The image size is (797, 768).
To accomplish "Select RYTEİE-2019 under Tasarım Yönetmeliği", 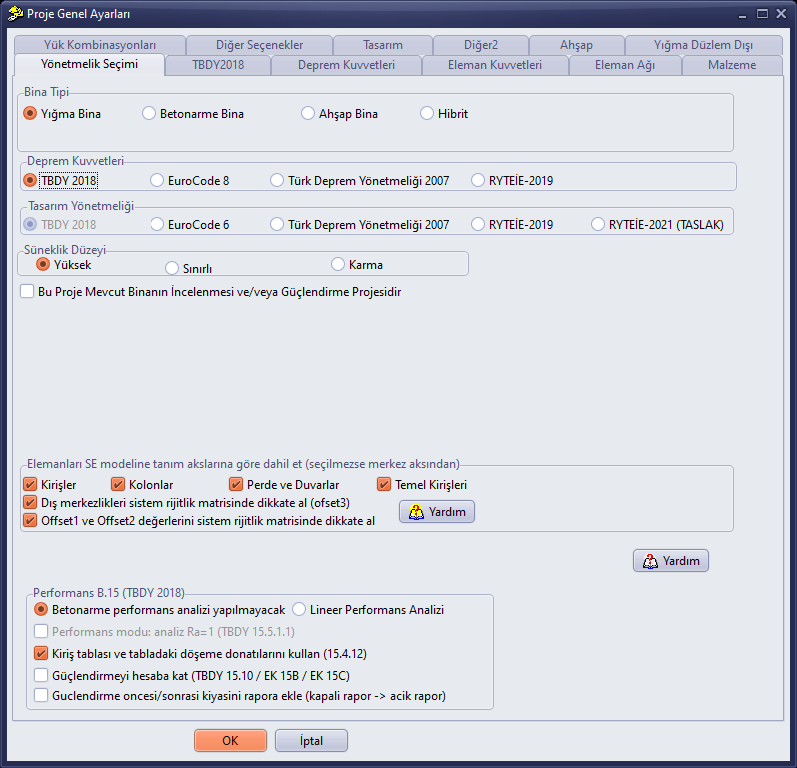I will pyautogui.click(x=512, y=224).
